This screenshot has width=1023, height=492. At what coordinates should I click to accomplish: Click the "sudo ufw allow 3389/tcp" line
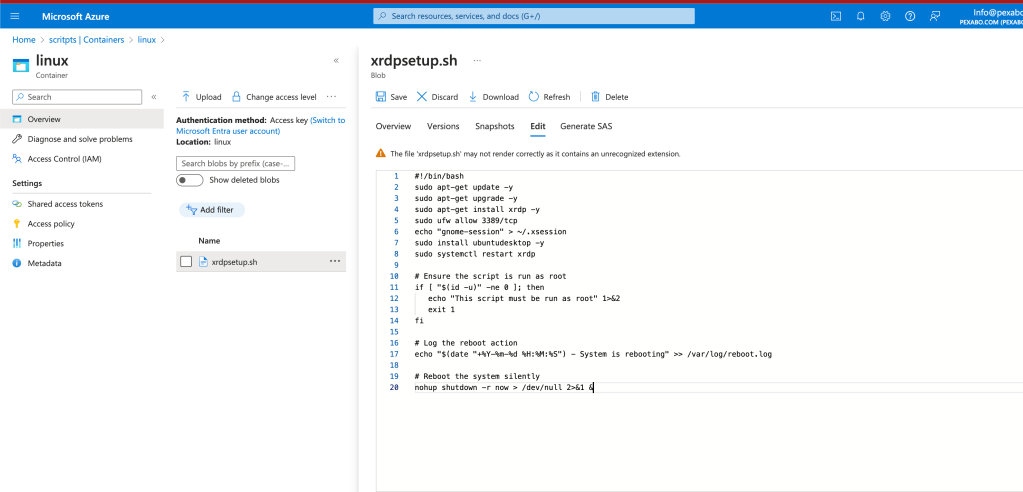tap(466, 221)
